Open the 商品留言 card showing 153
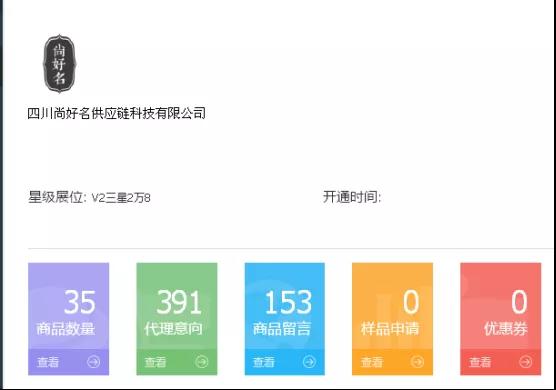 tap(285, 319)
